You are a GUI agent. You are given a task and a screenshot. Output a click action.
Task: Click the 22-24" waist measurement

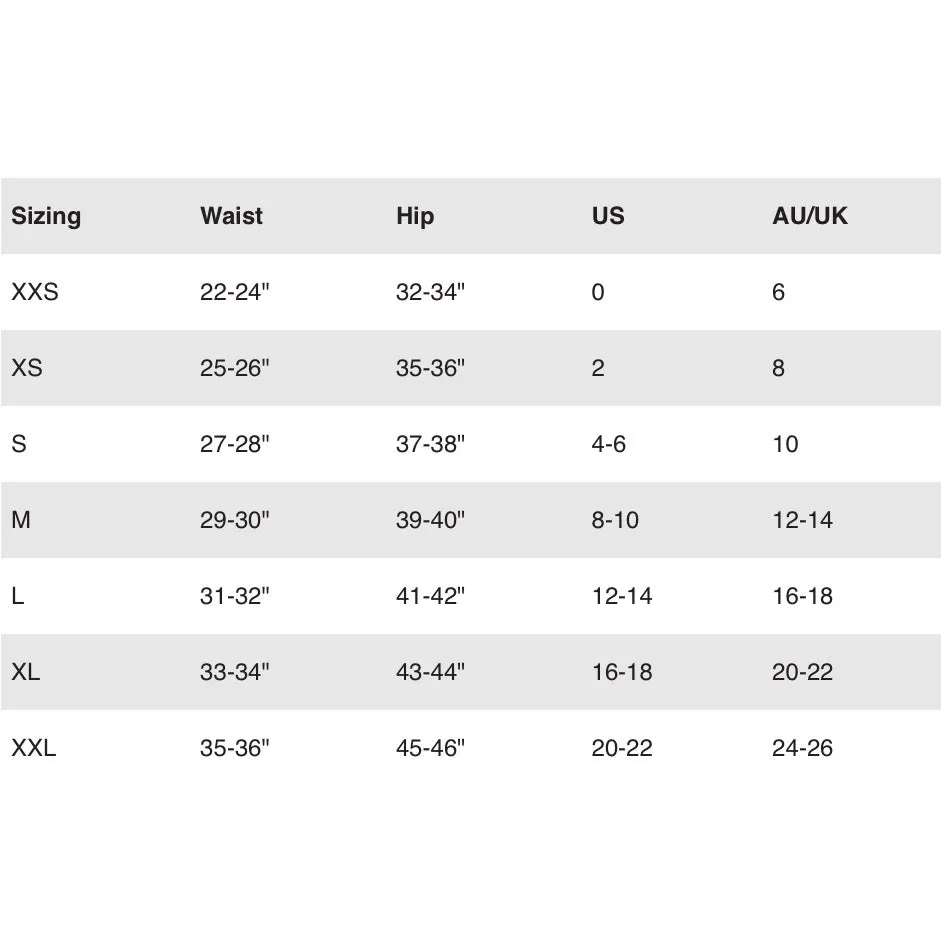pos(235,292)
